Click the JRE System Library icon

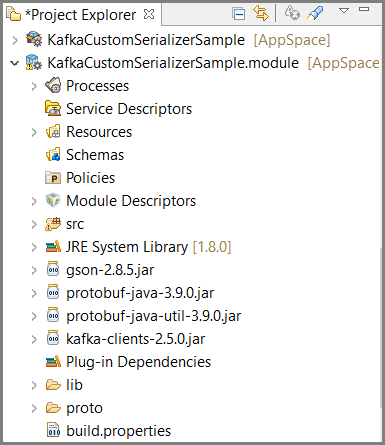pos(53,247)
